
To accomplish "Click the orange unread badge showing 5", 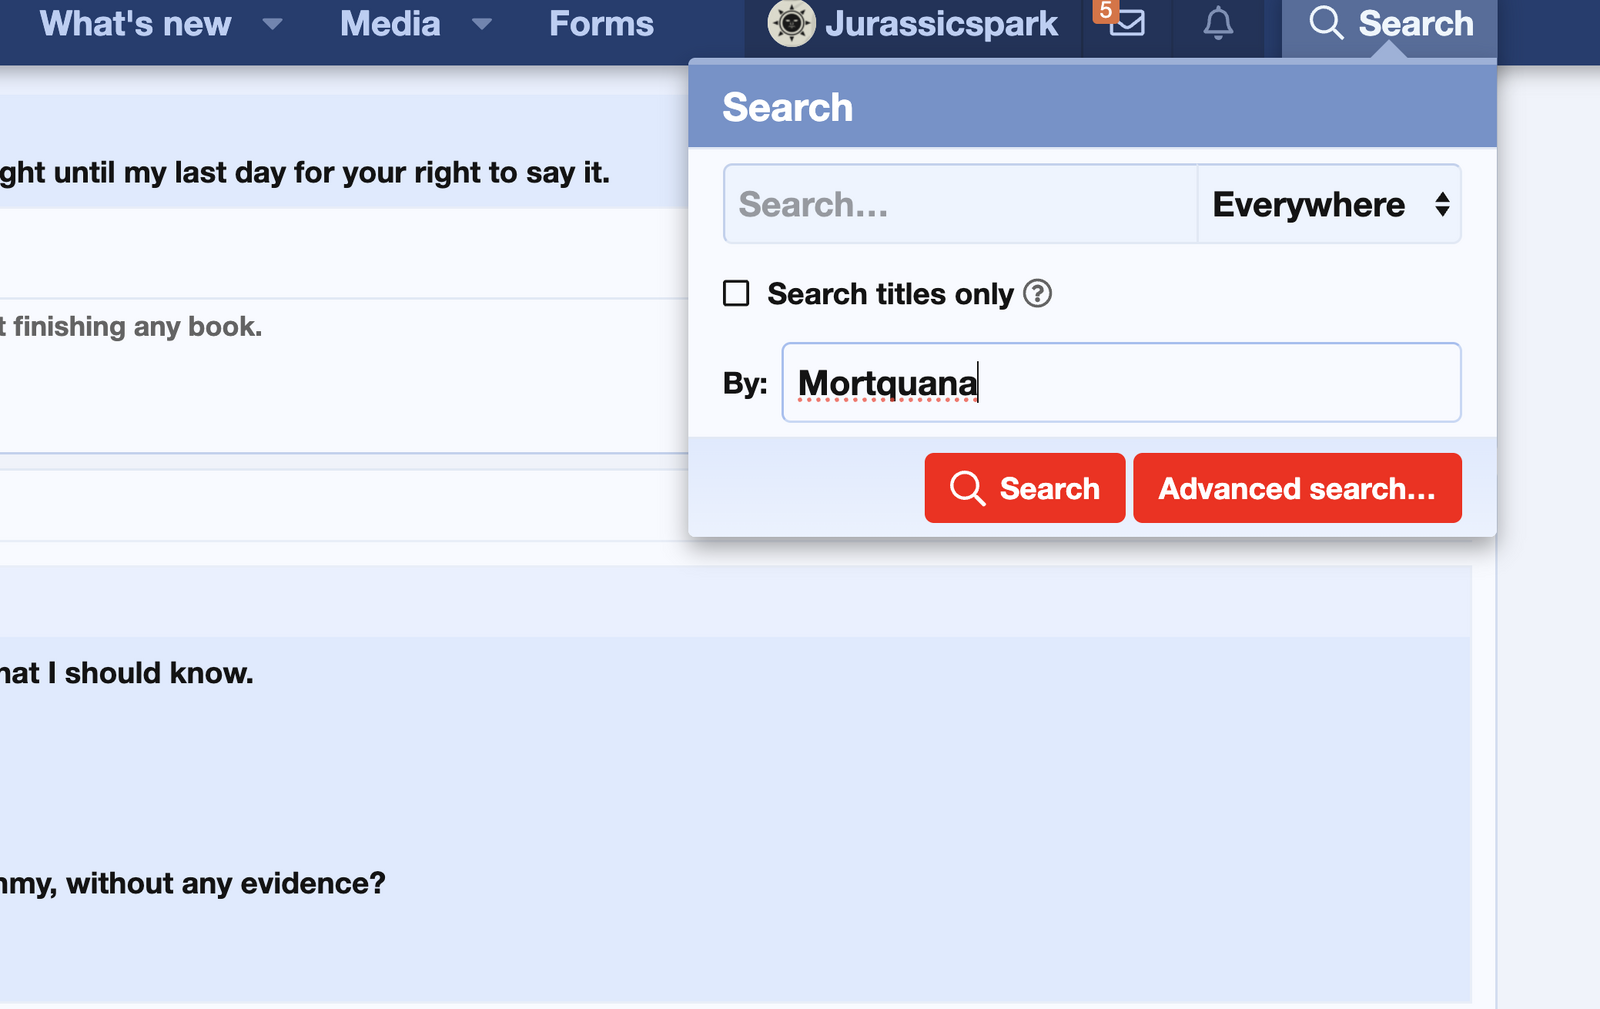I will (x=1105, y=10).
